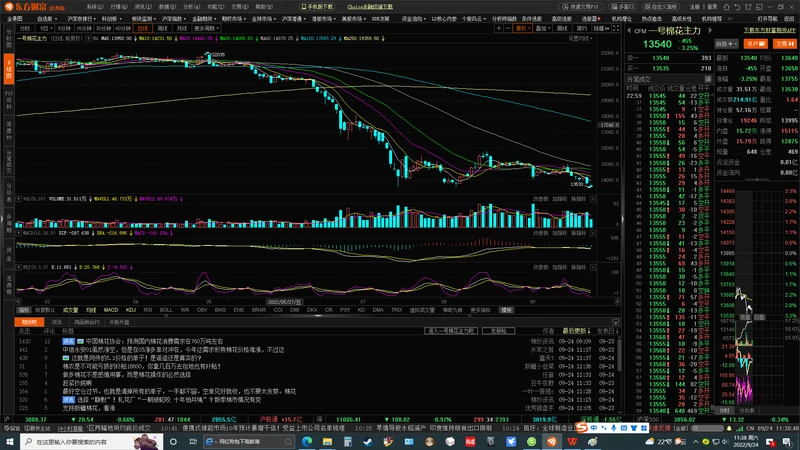The width and height of the screenshot is (800, 450).
Task: Expand the 叠加 dropdown
Action: pos(543,29)
